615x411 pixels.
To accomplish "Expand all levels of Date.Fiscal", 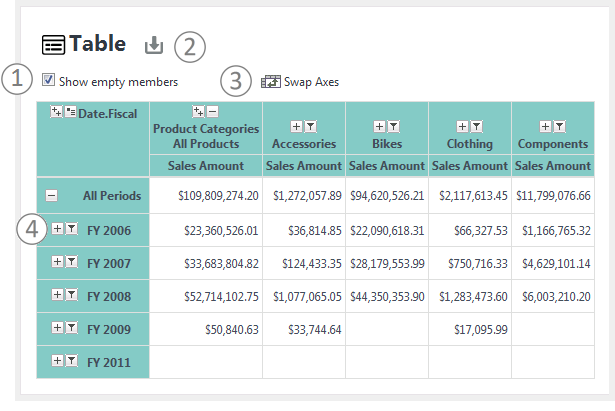I will (x=56, y=112).
